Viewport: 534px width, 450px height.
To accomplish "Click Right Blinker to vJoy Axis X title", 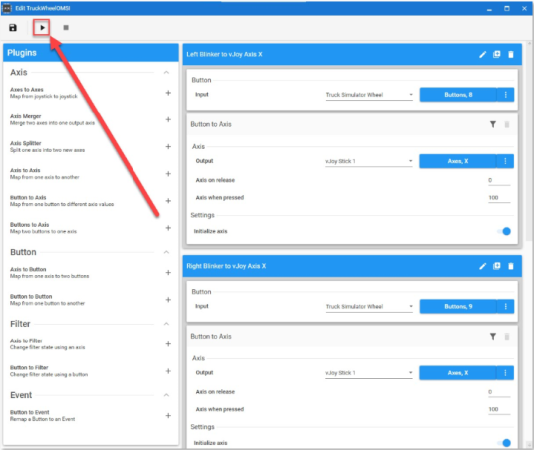I will click(x=226, y=266).
